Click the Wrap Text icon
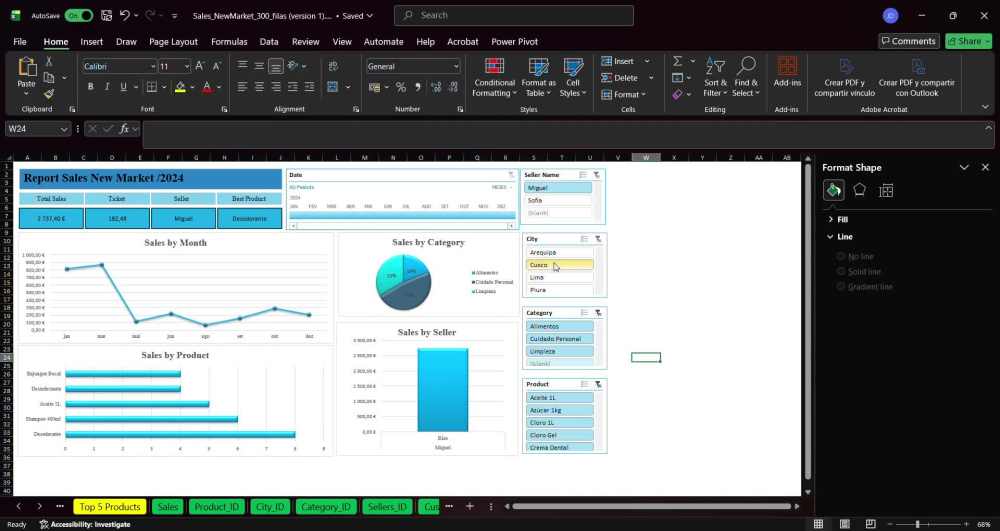The height and width of the screenshot is (531, 1000). (x=333, y=66)
